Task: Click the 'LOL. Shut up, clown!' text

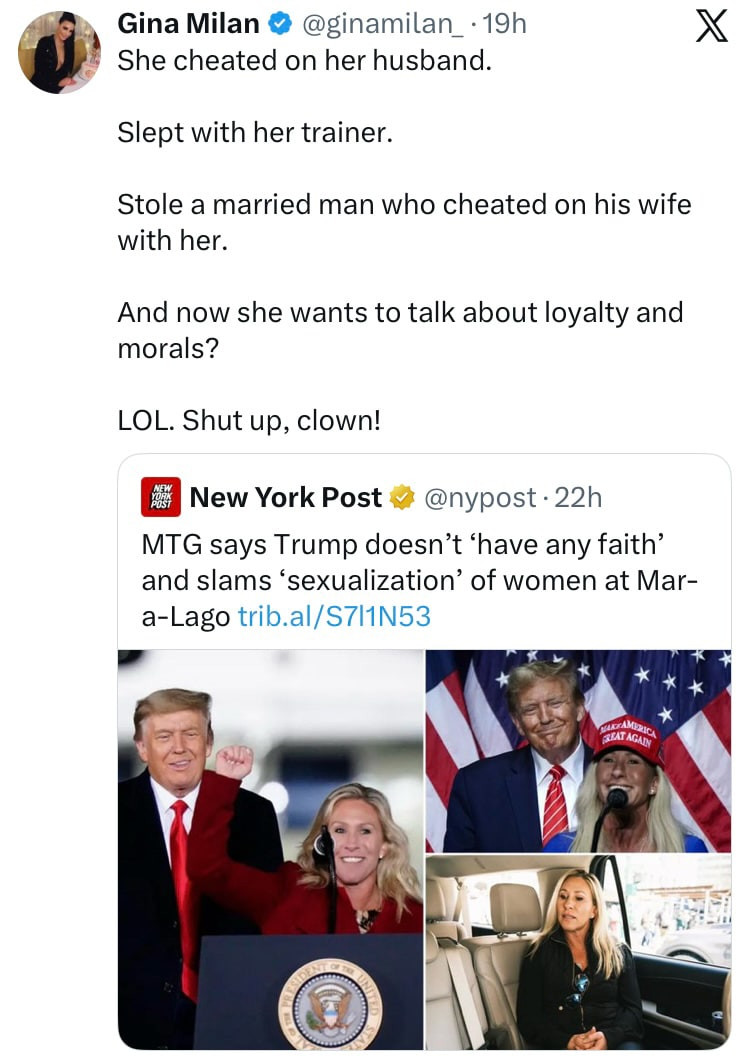Action: coord(249,421)
